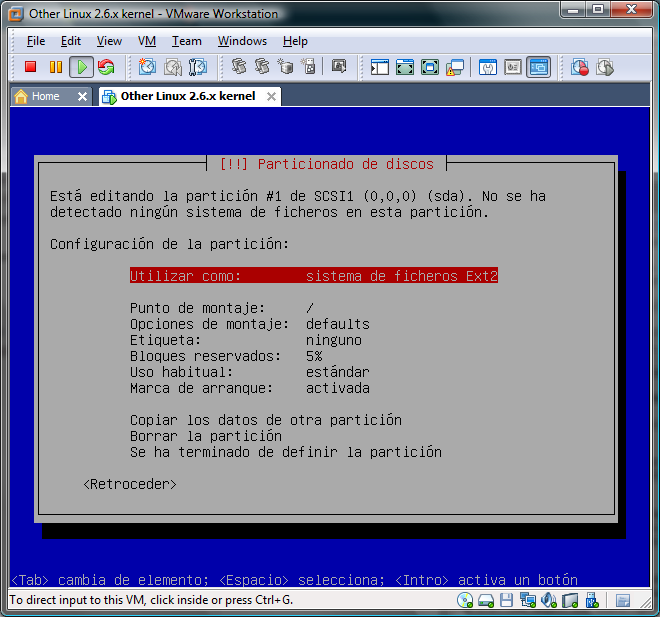Image resolution: width=660 pixels, height=617 pixels.
Task: Power on the VM with green play icon
Action: coord(81,67)
